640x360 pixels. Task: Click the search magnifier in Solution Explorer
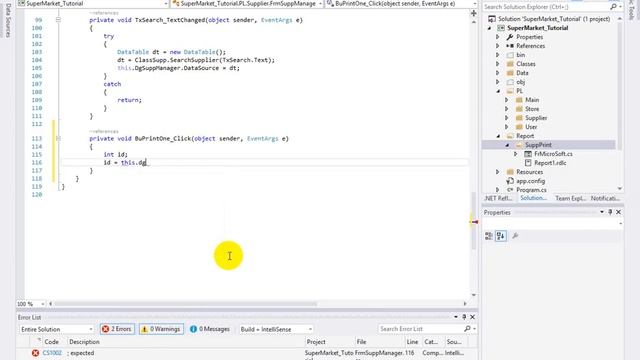pyautogui.click(x=613, y=7)
